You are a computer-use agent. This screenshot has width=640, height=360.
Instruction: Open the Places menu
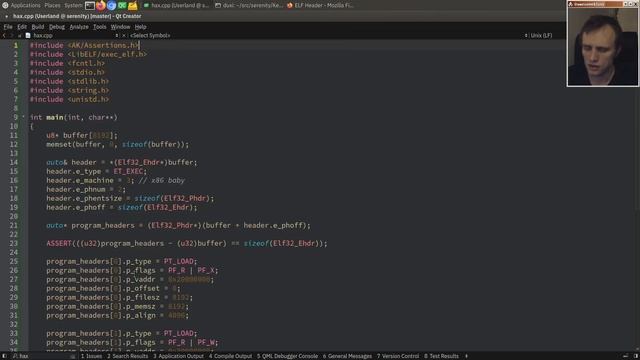52,6
